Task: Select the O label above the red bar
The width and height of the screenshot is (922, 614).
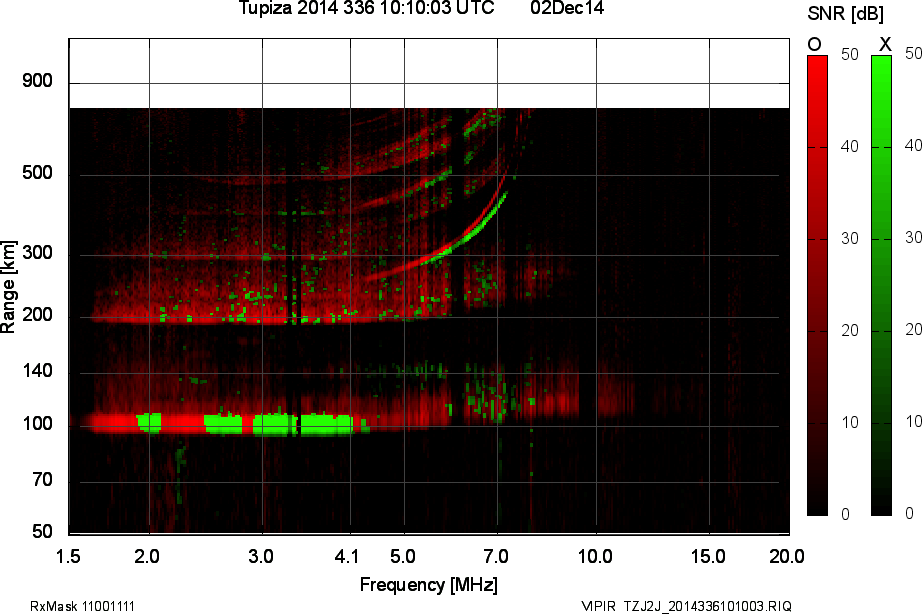Action: click(x=815, y=44)
